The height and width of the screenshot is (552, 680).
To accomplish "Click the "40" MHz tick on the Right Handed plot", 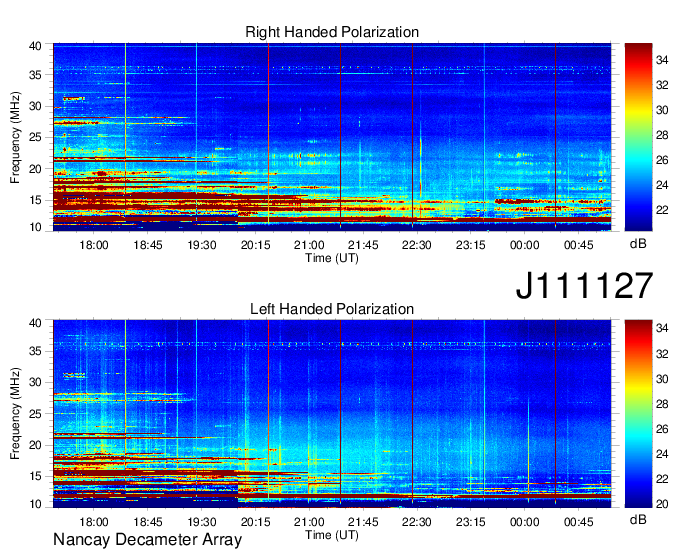I will 35,46.
